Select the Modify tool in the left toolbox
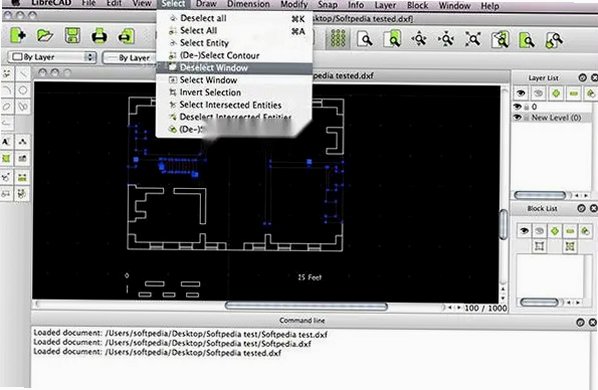598x390 pixels. pyautogui.click(x=7, y=177)
